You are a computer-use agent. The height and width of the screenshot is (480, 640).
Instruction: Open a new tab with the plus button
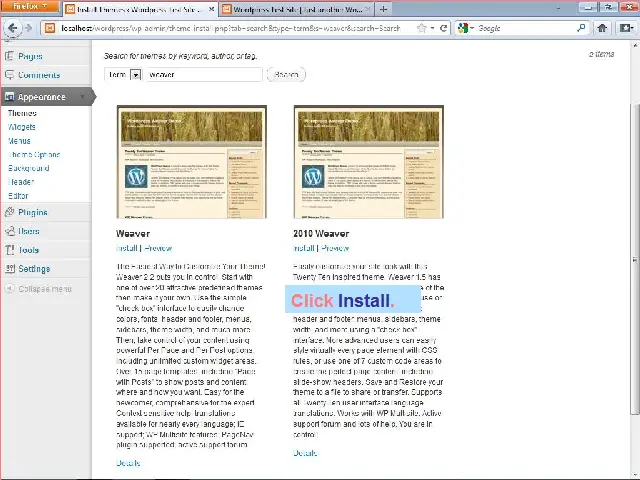[383, 9]
